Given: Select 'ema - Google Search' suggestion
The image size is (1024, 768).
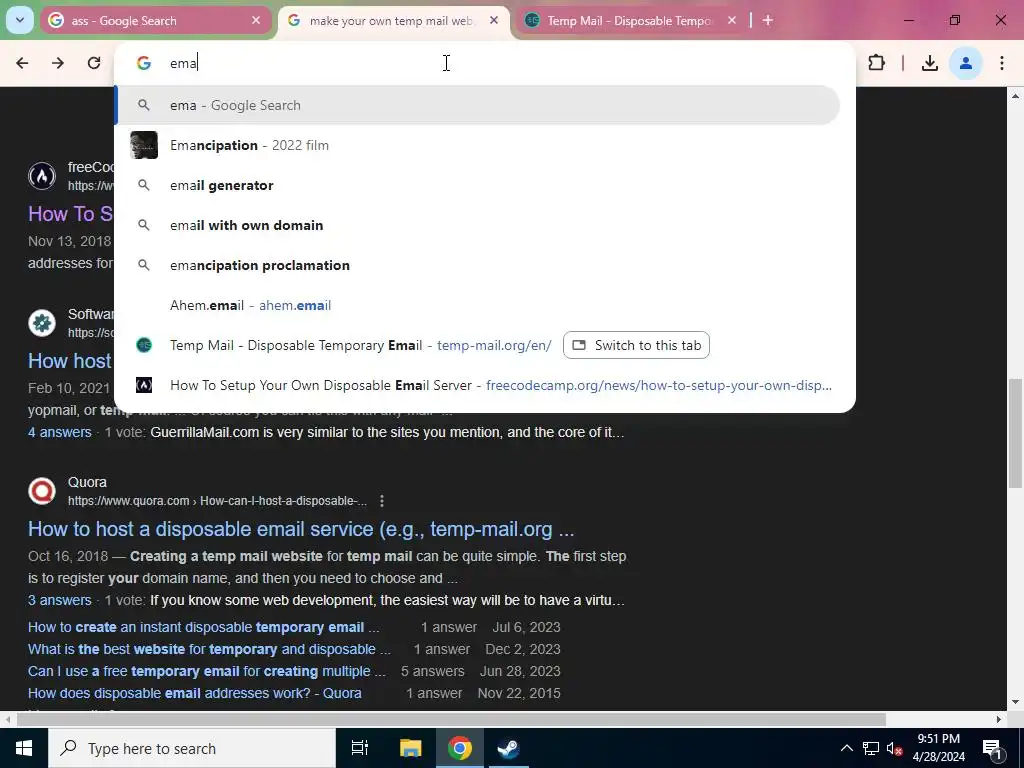Looking at the screenshot, I should [x=477, y=105].
